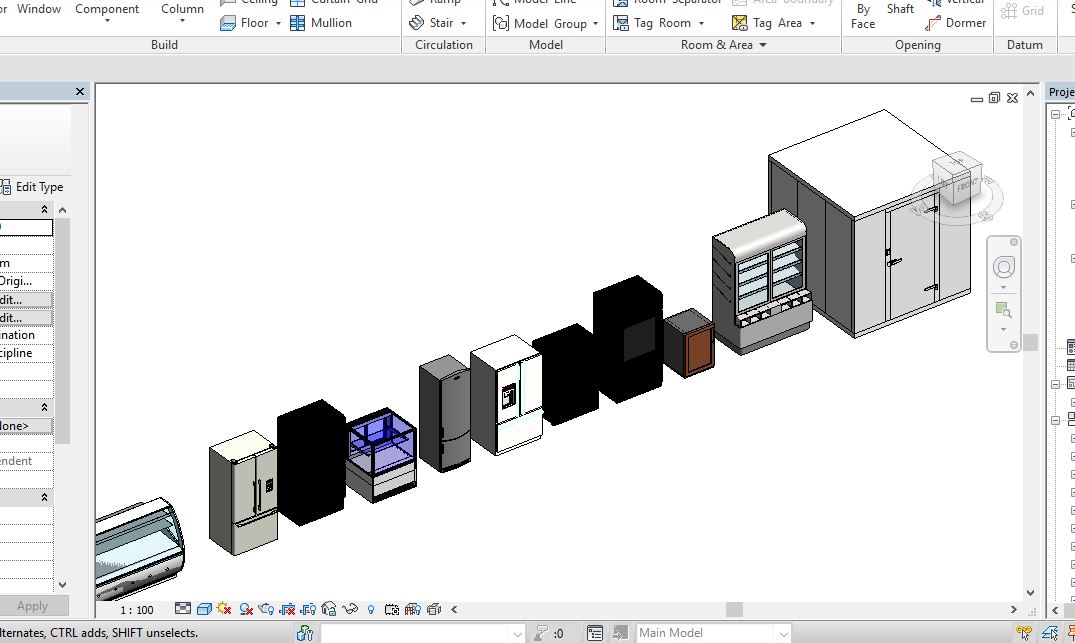1075x643 pixels.
Task: Click the Zoom tool on navigation bar
Action: (x=1004, y=311)
